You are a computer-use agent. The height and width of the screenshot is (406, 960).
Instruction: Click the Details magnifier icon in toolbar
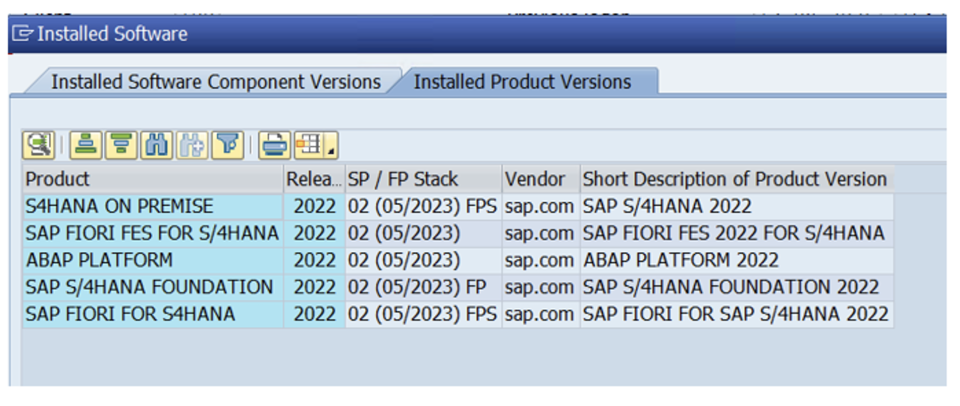click(39, 145)
